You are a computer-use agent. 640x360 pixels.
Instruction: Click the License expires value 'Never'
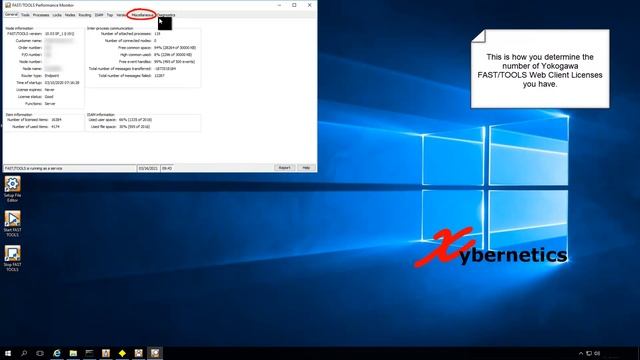pos(49,89)
